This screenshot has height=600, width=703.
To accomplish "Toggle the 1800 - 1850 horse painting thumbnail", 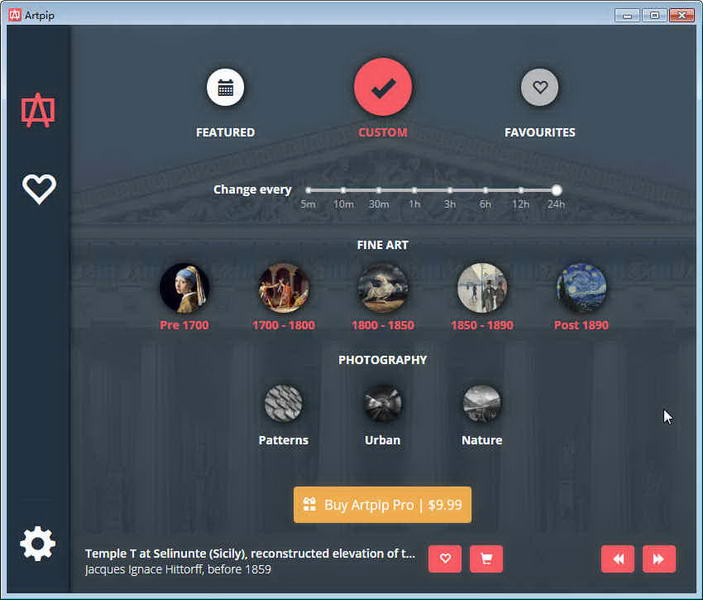I will point(383,288).
